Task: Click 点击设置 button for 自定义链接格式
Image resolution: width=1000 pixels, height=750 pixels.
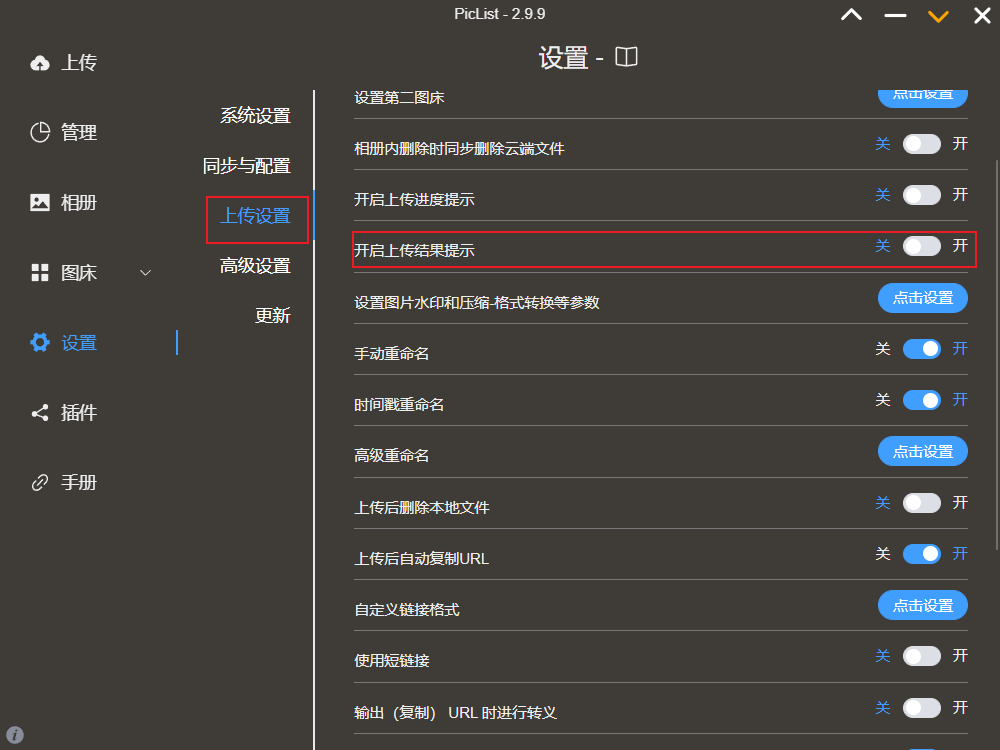Action: [922, 605]
